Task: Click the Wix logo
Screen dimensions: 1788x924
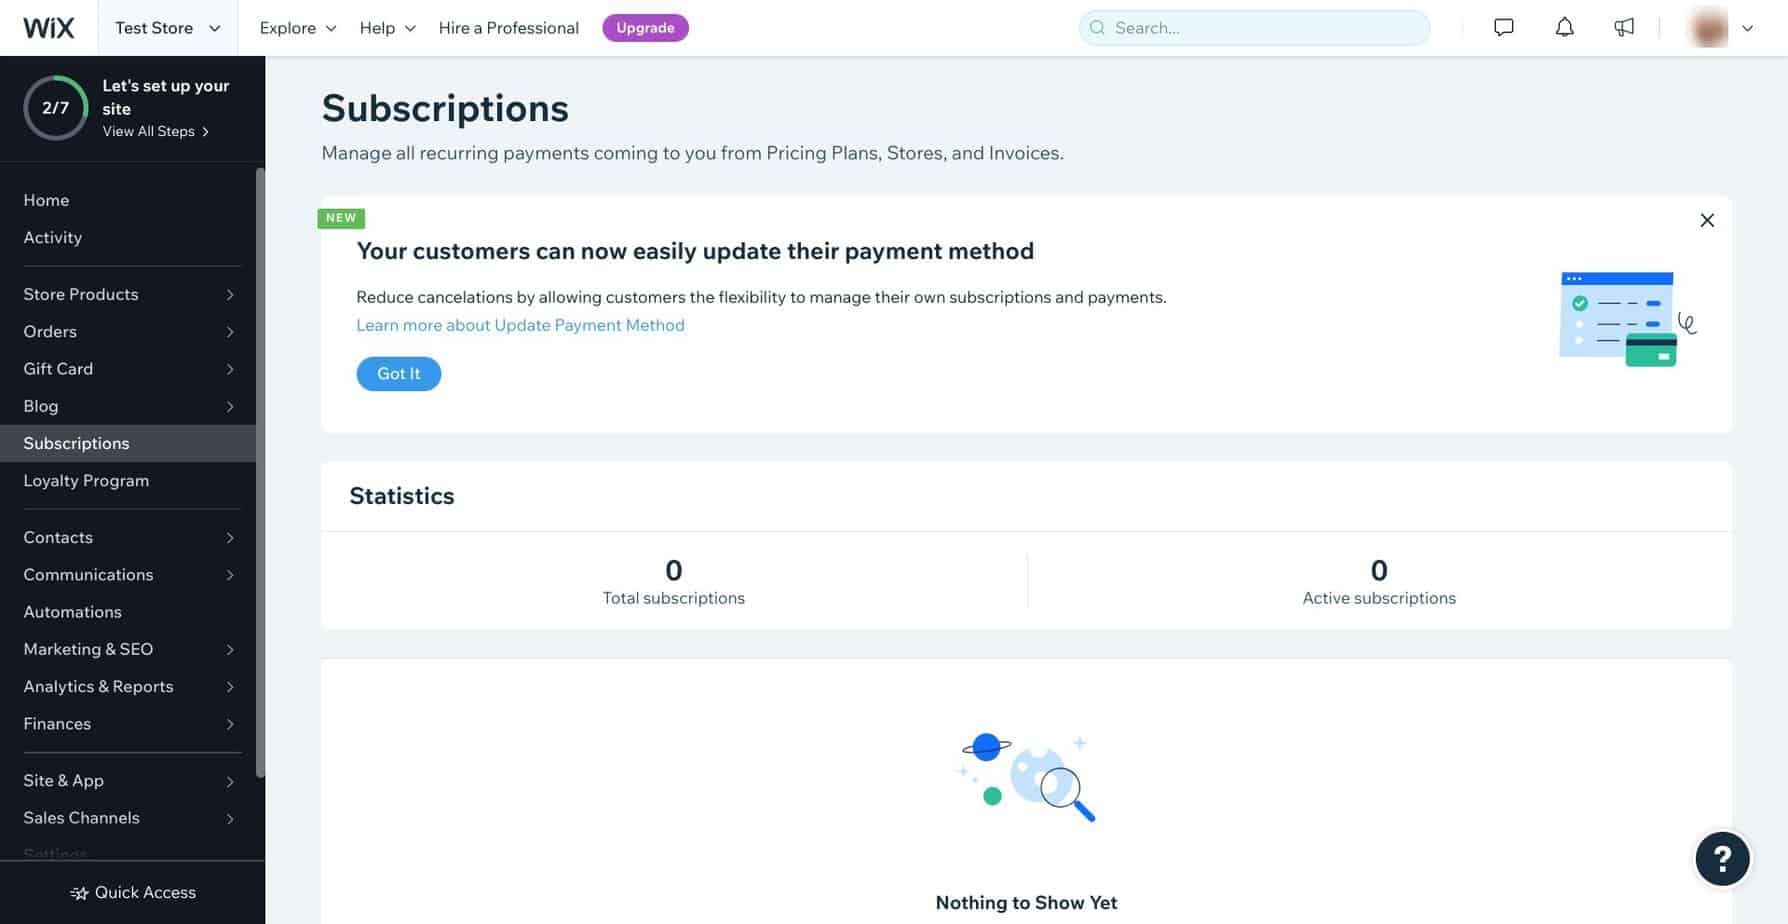Action: (x=48, y=28)
